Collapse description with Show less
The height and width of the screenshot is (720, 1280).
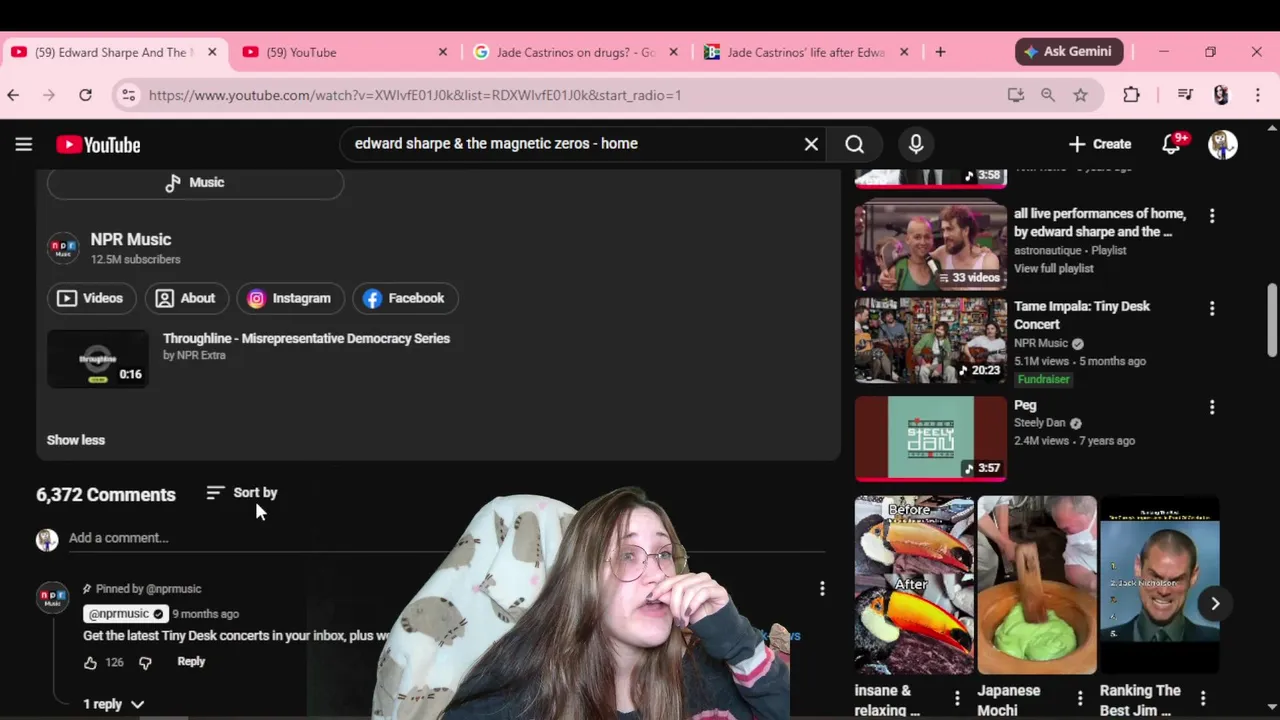point(76,440)
